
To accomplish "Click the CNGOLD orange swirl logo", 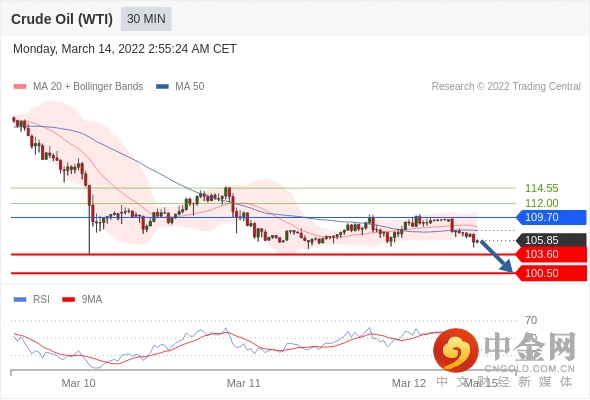I will (456, 350).
